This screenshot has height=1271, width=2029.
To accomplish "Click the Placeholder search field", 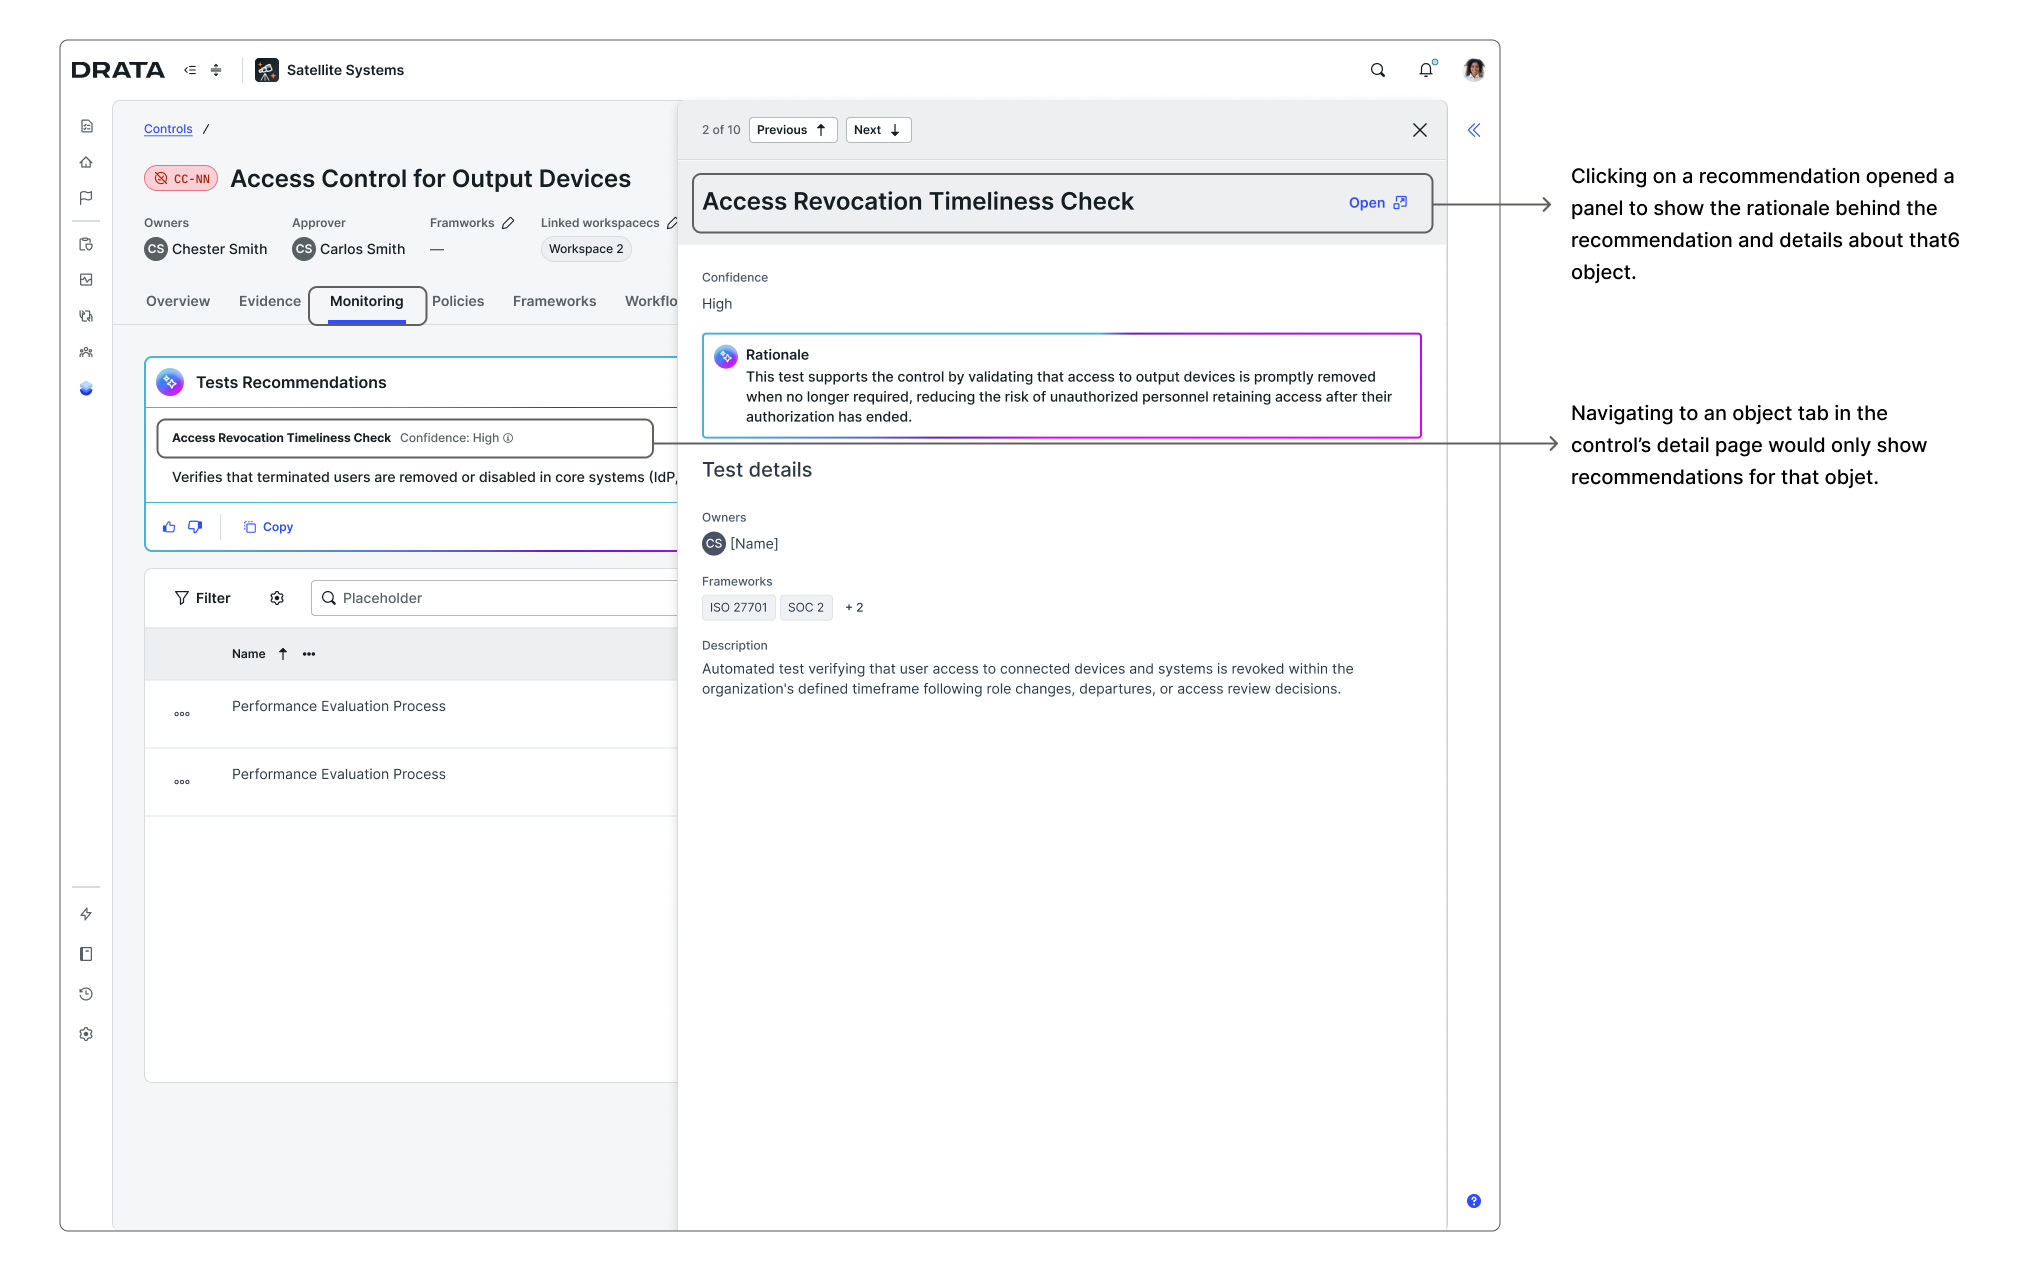I will [x=495, y=598].
